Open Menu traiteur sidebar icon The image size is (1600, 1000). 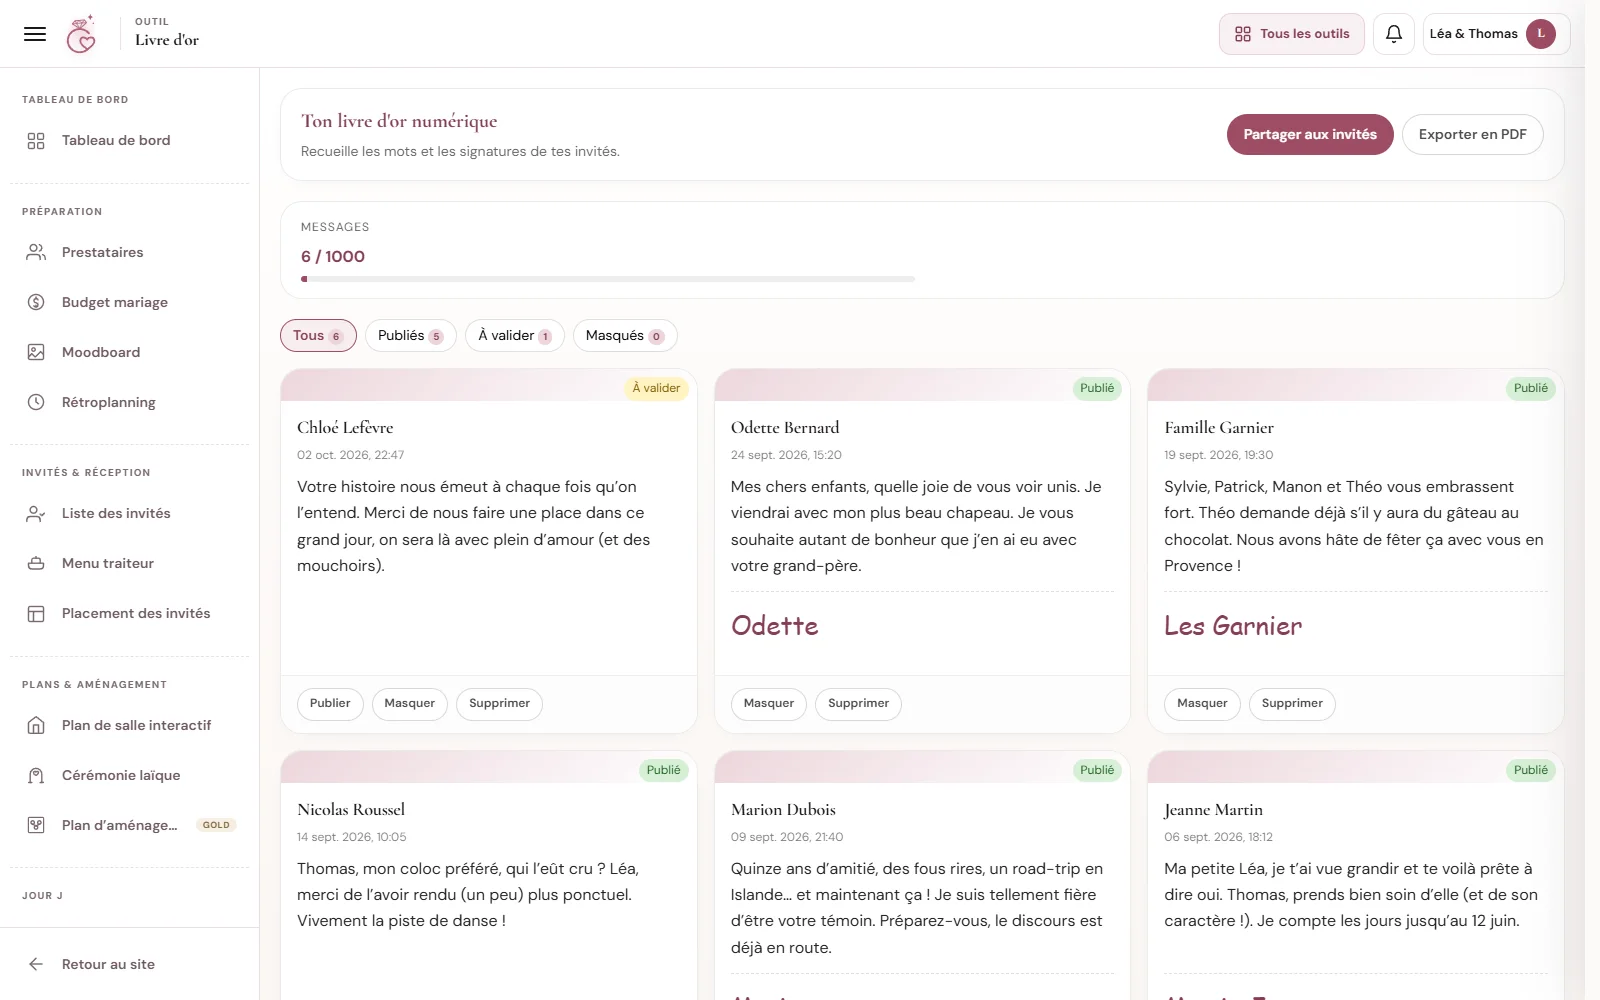tap(36, 563)
